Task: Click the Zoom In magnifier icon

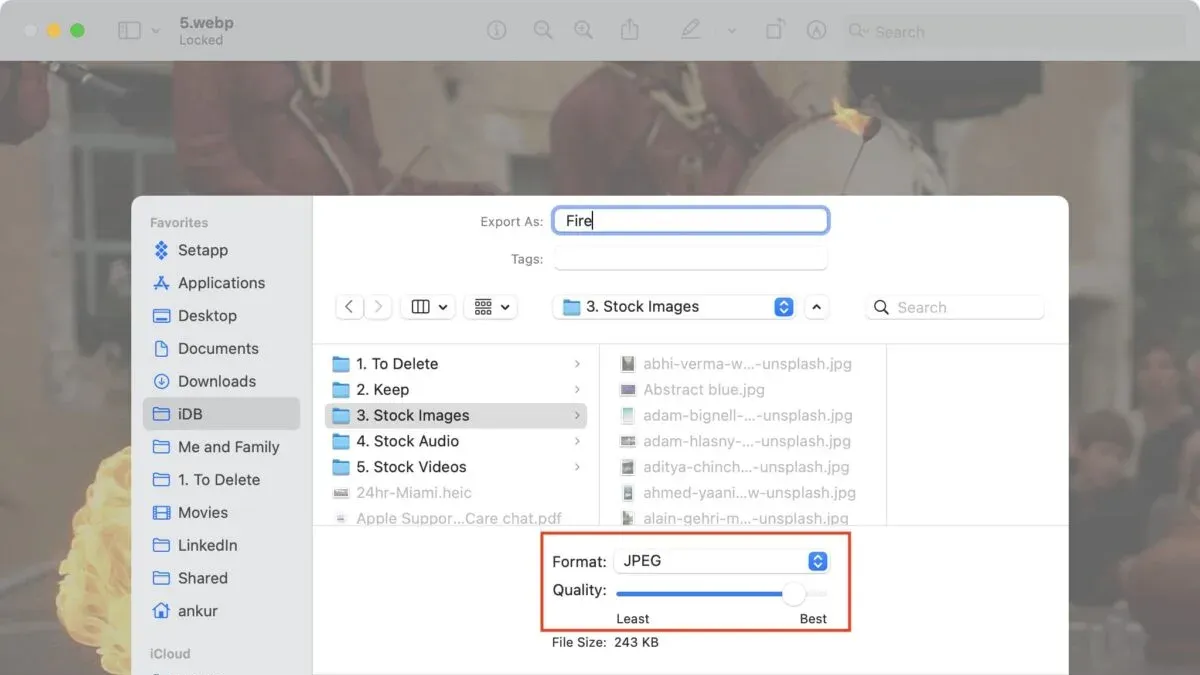Action: (583, 31)
